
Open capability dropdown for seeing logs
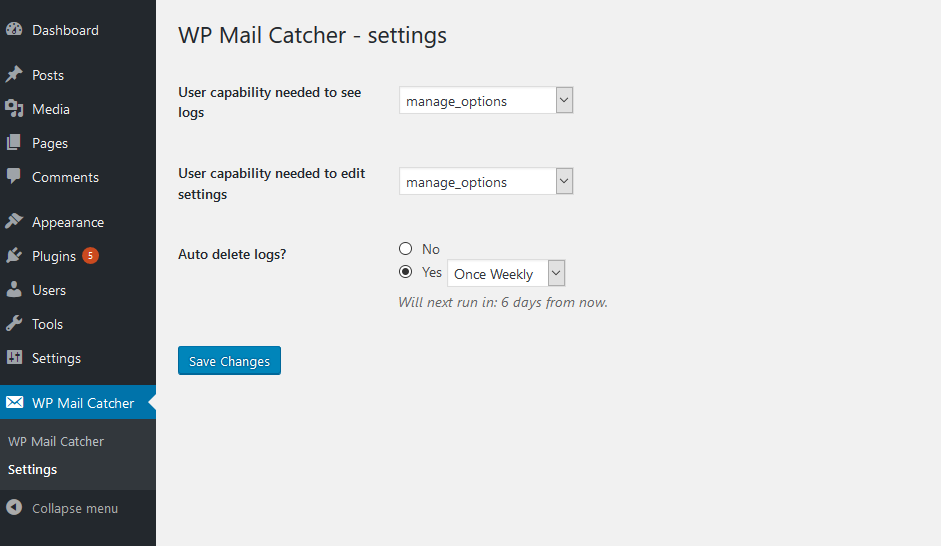click(486, 100)
